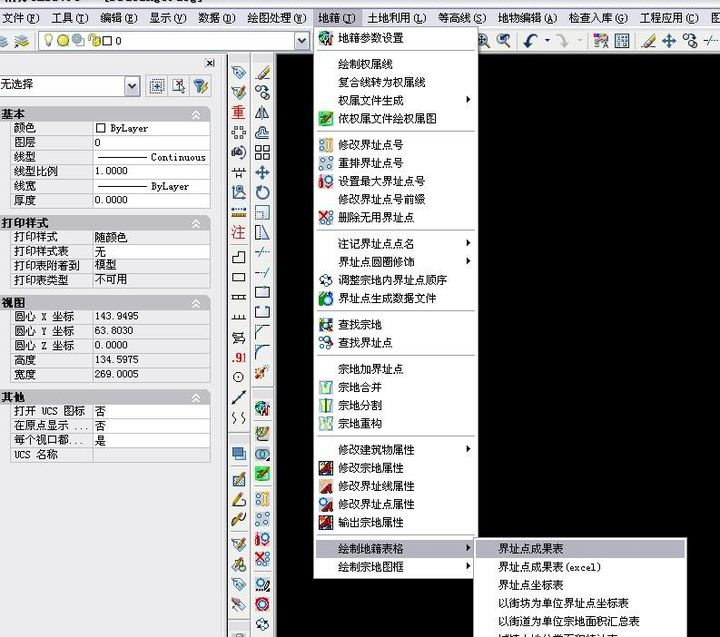Click the 线型比例 1.0000 value

click(152, 171)
